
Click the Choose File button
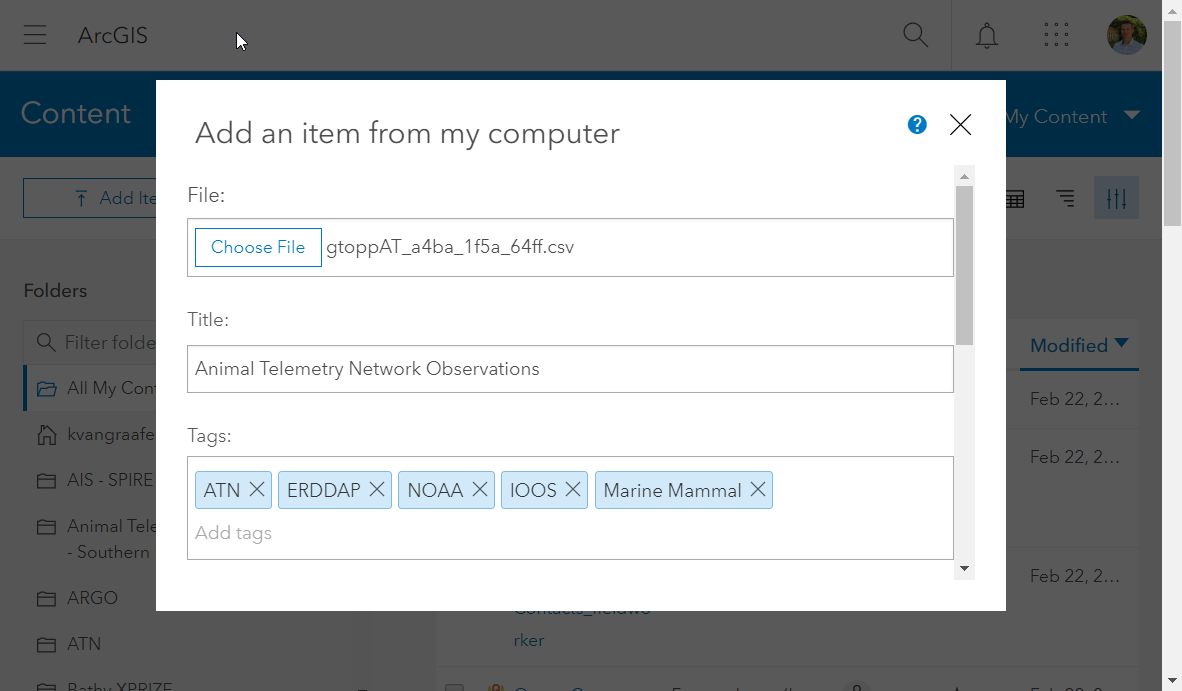point(258,248)
